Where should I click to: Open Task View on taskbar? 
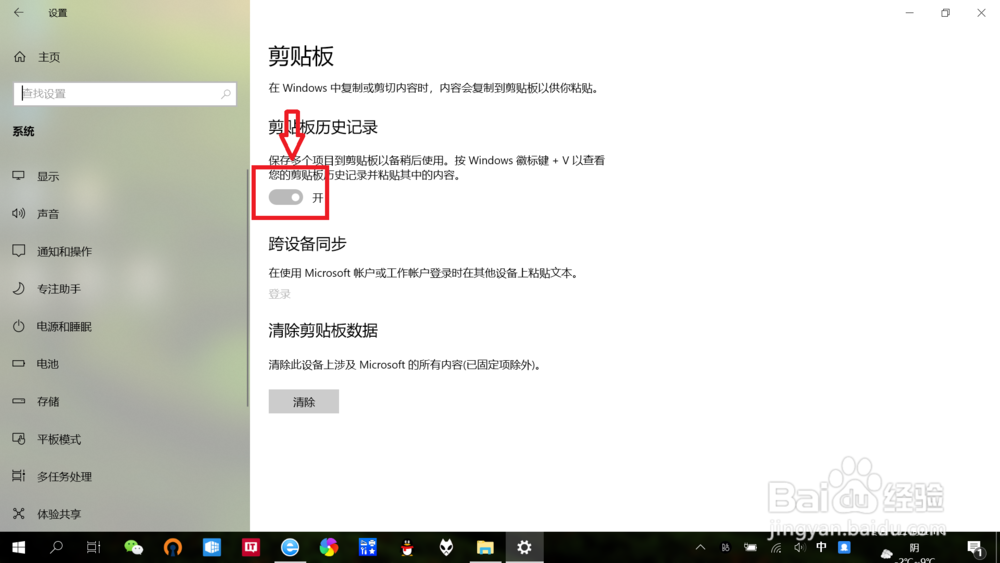[x=94, y=547]
